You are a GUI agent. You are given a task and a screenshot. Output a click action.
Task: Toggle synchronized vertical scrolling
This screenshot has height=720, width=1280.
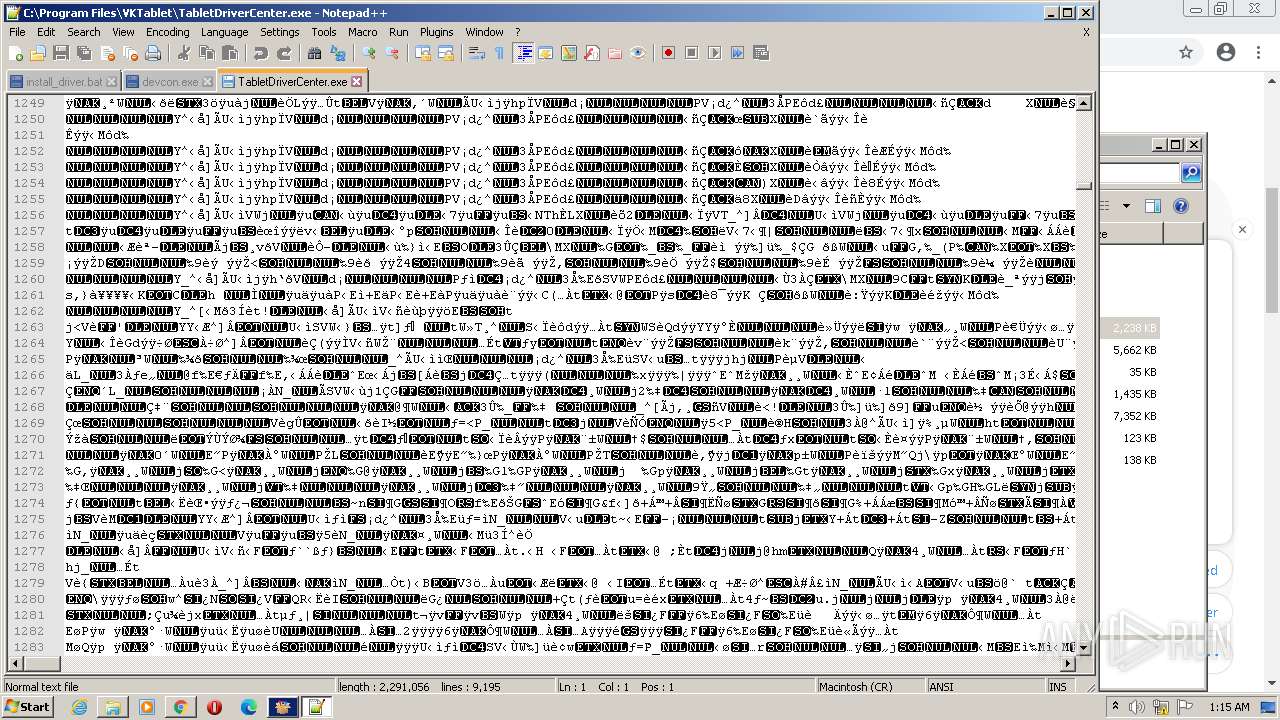423,53
